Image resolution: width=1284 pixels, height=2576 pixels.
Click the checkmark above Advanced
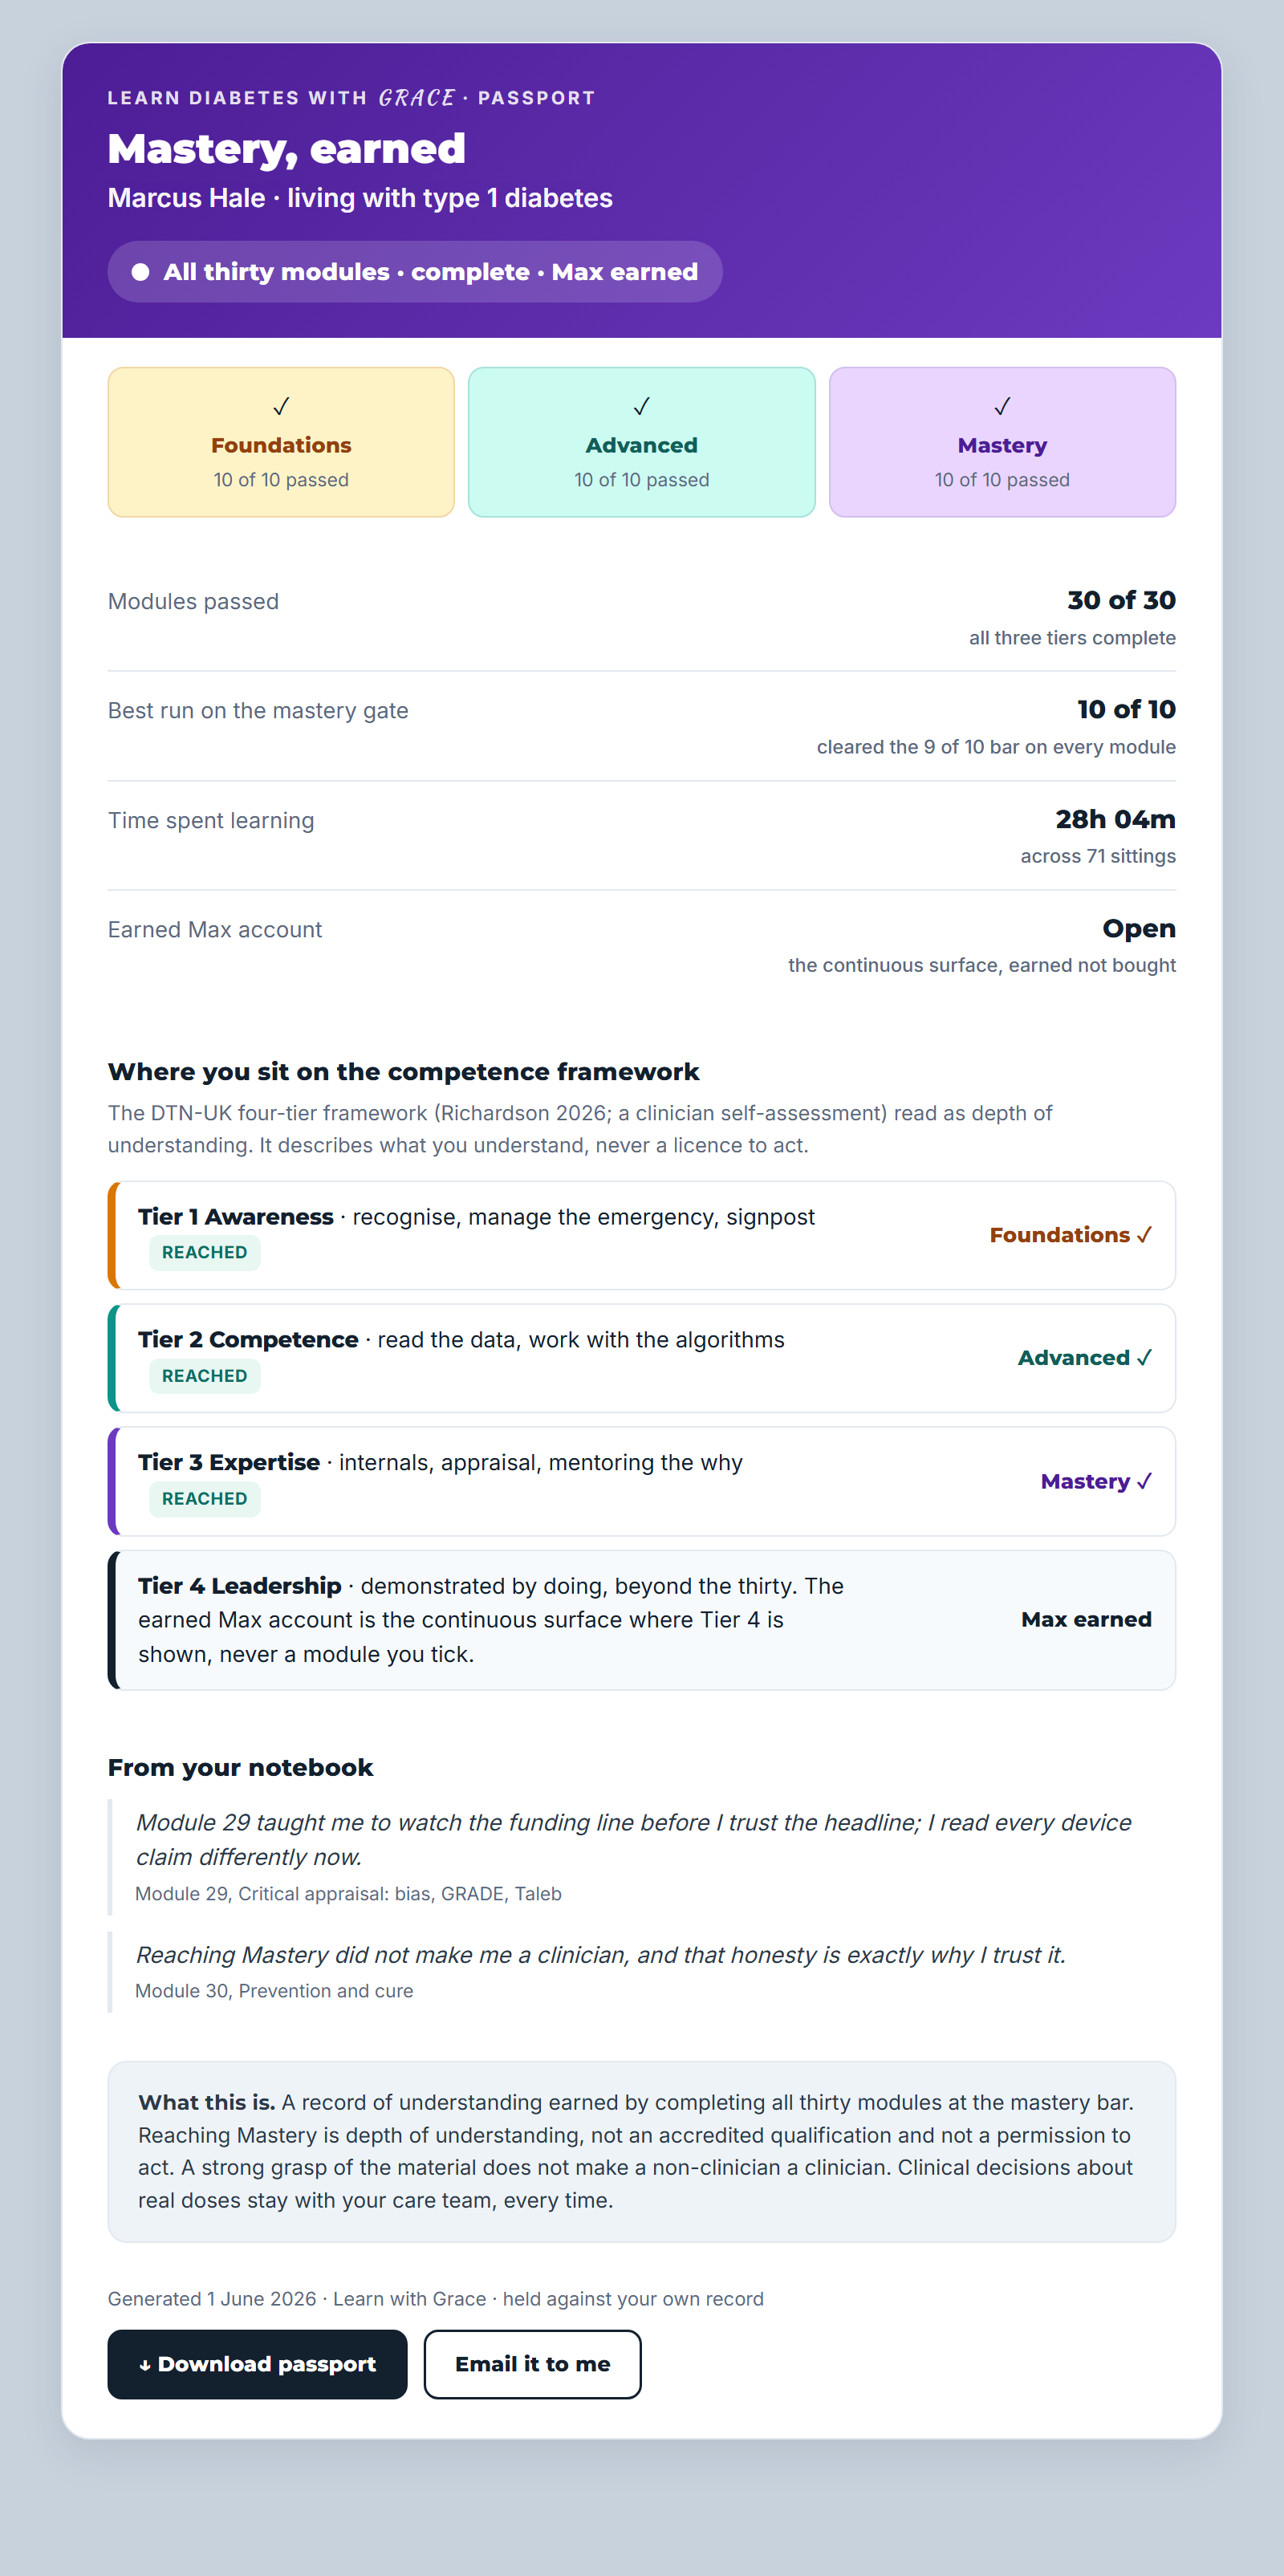coord(642,406)
